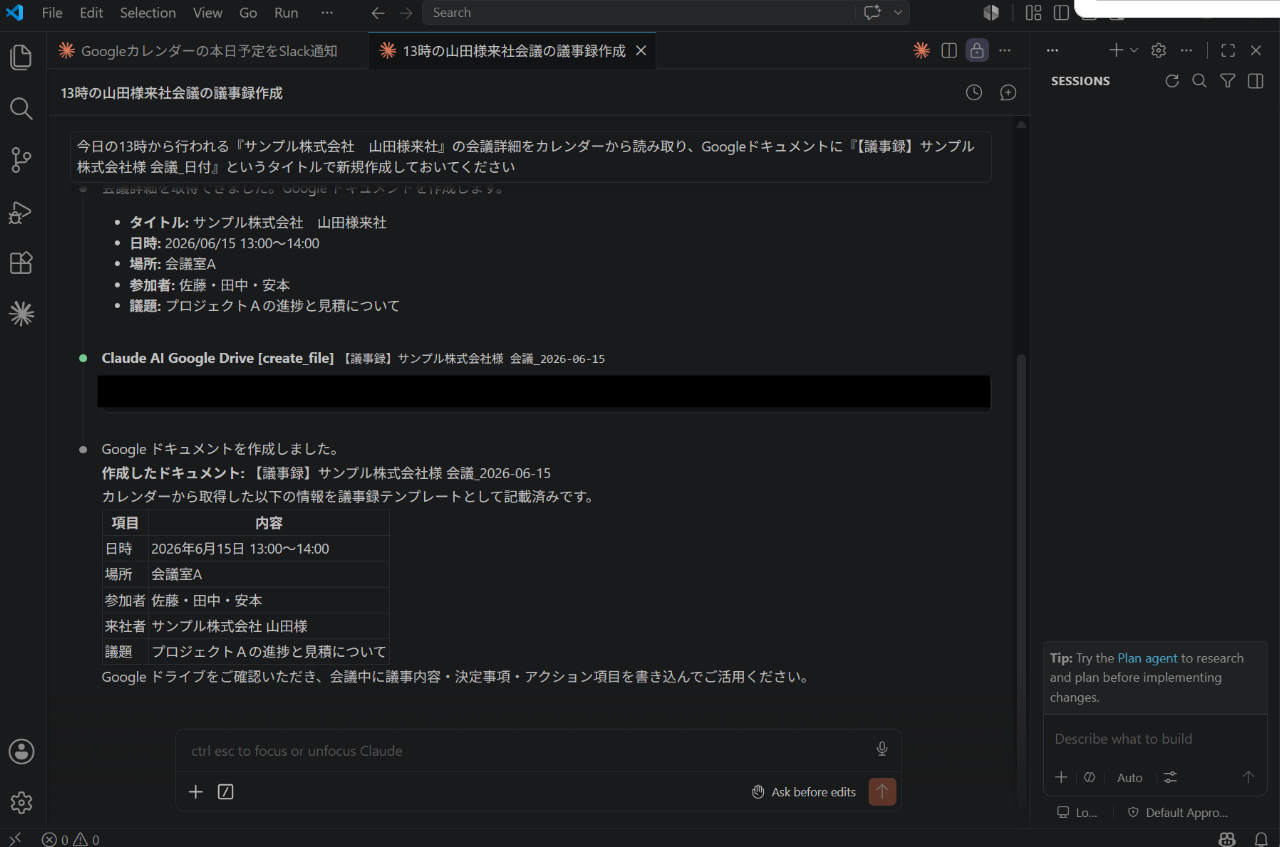Open notifications from the bell icon

[x=1261, y=839]
